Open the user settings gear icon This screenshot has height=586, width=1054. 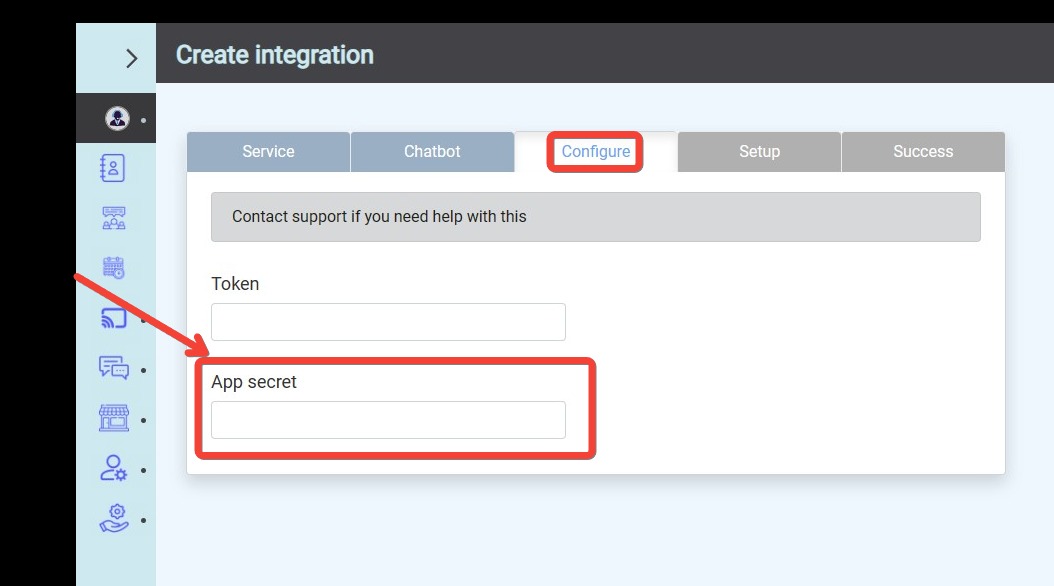click(x=114, y=468)
